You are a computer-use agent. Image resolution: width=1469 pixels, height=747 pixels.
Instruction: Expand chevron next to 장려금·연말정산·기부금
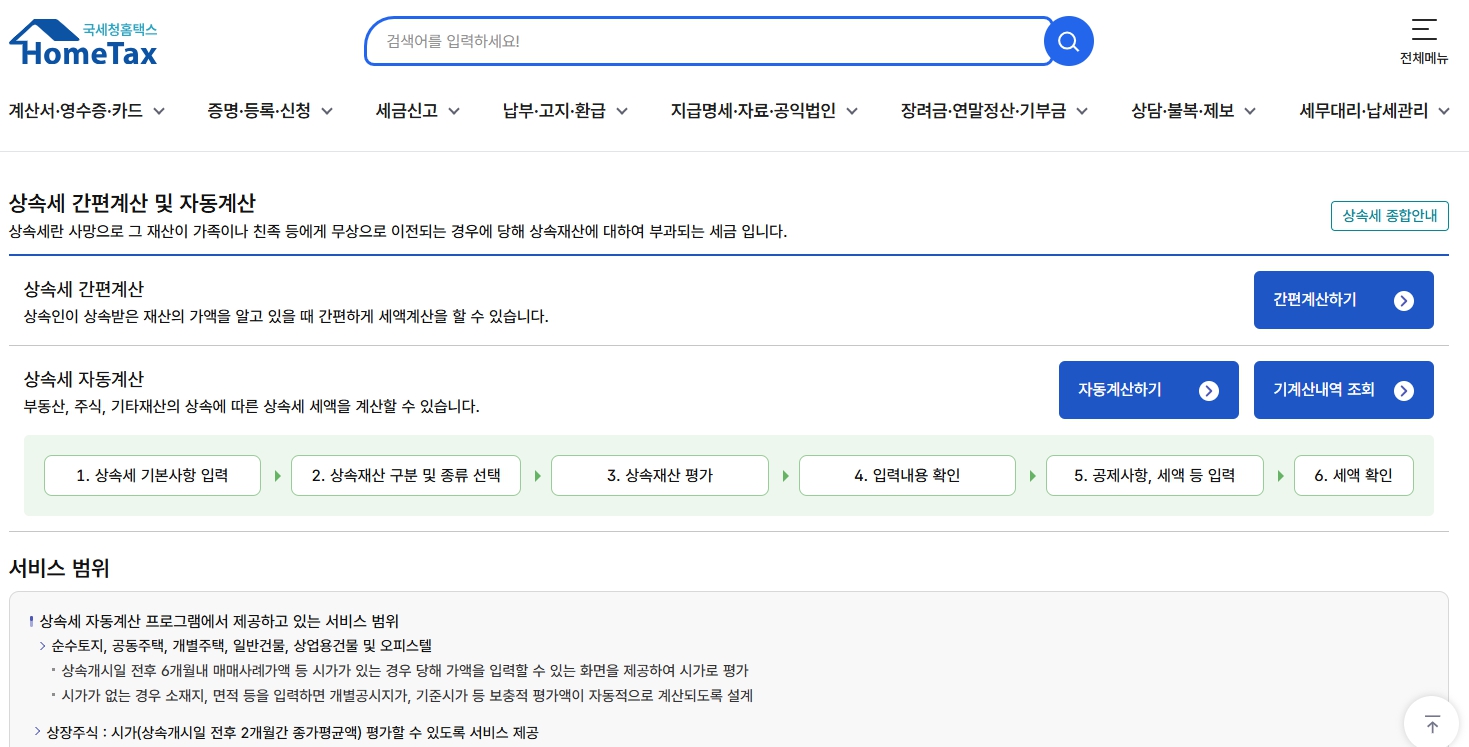coord(1082,111)
